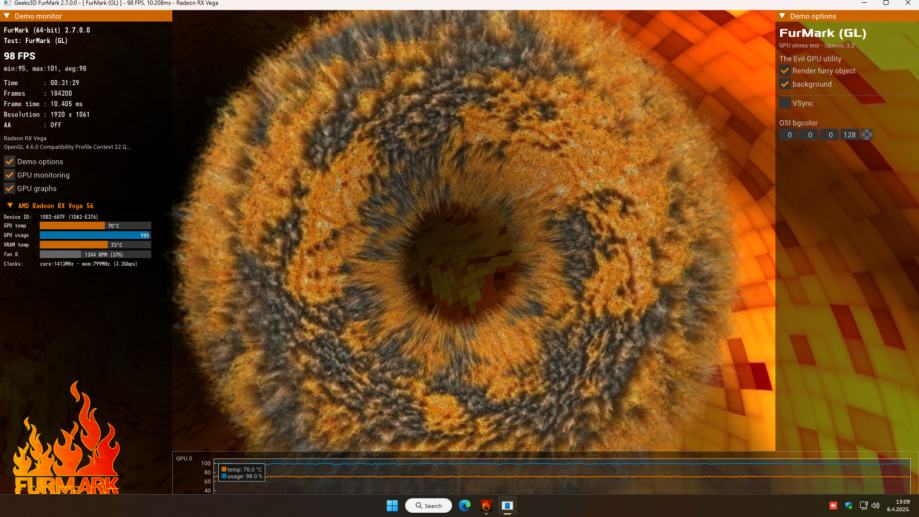The image size is (919, 517).
Task: Click the 98 FPS readout
Action: (x=19, y=56)
